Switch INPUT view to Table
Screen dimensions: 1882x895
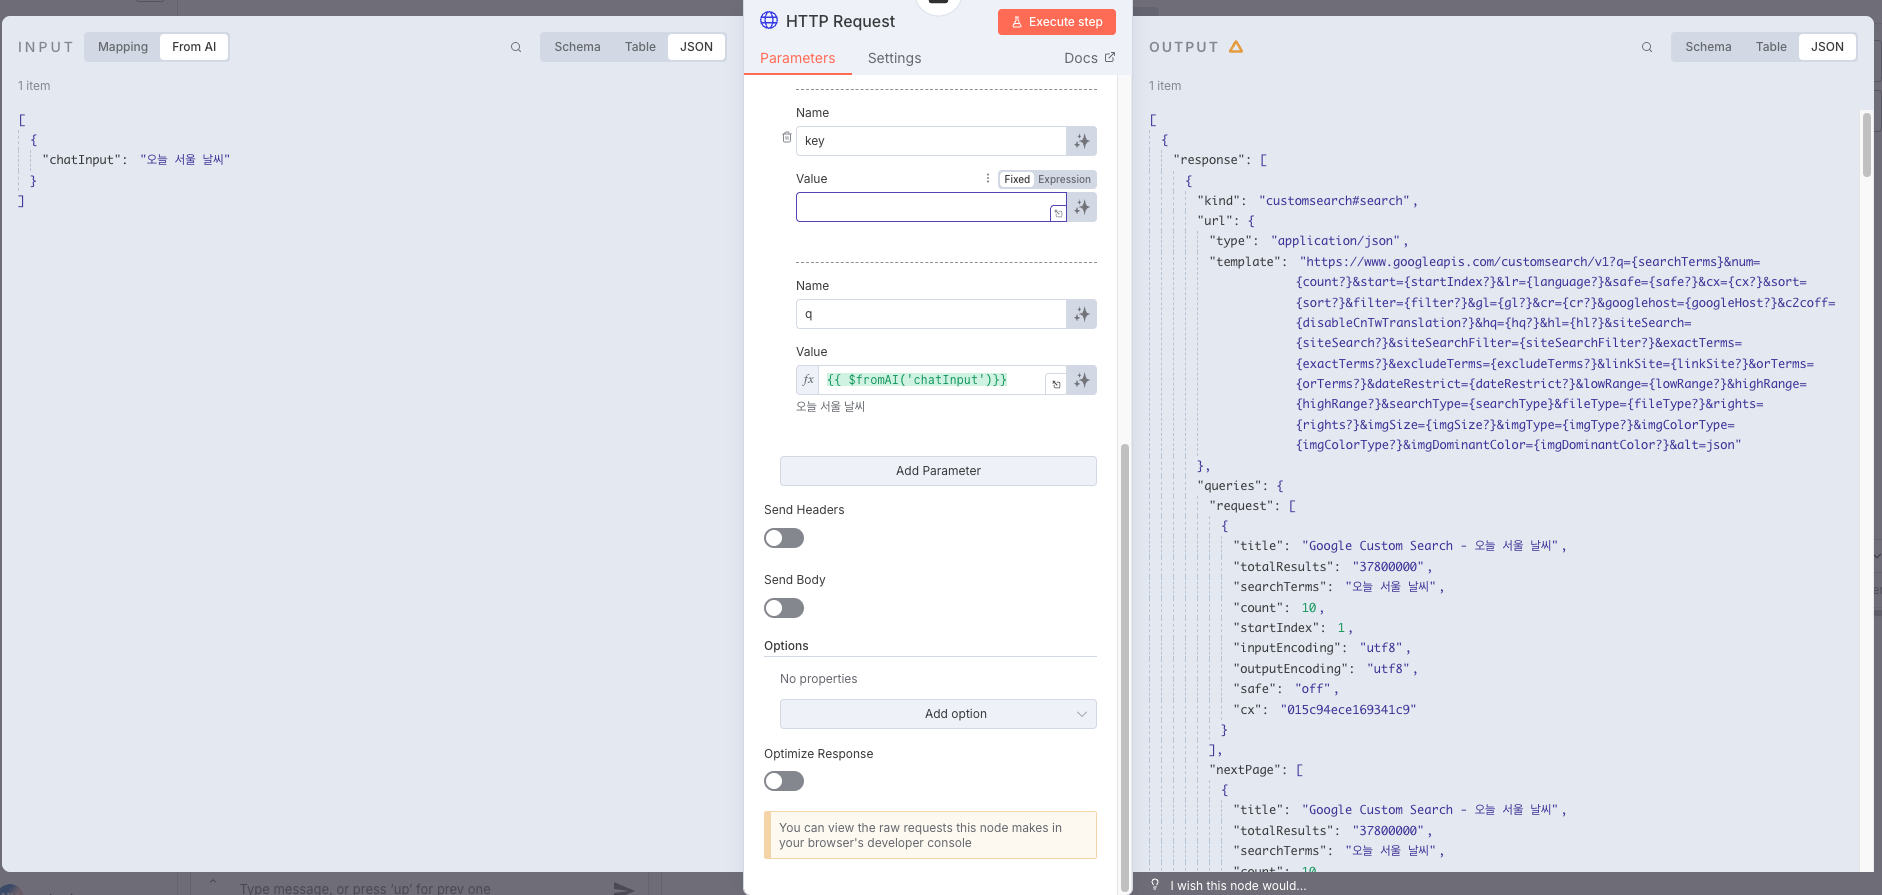point(640,47)
